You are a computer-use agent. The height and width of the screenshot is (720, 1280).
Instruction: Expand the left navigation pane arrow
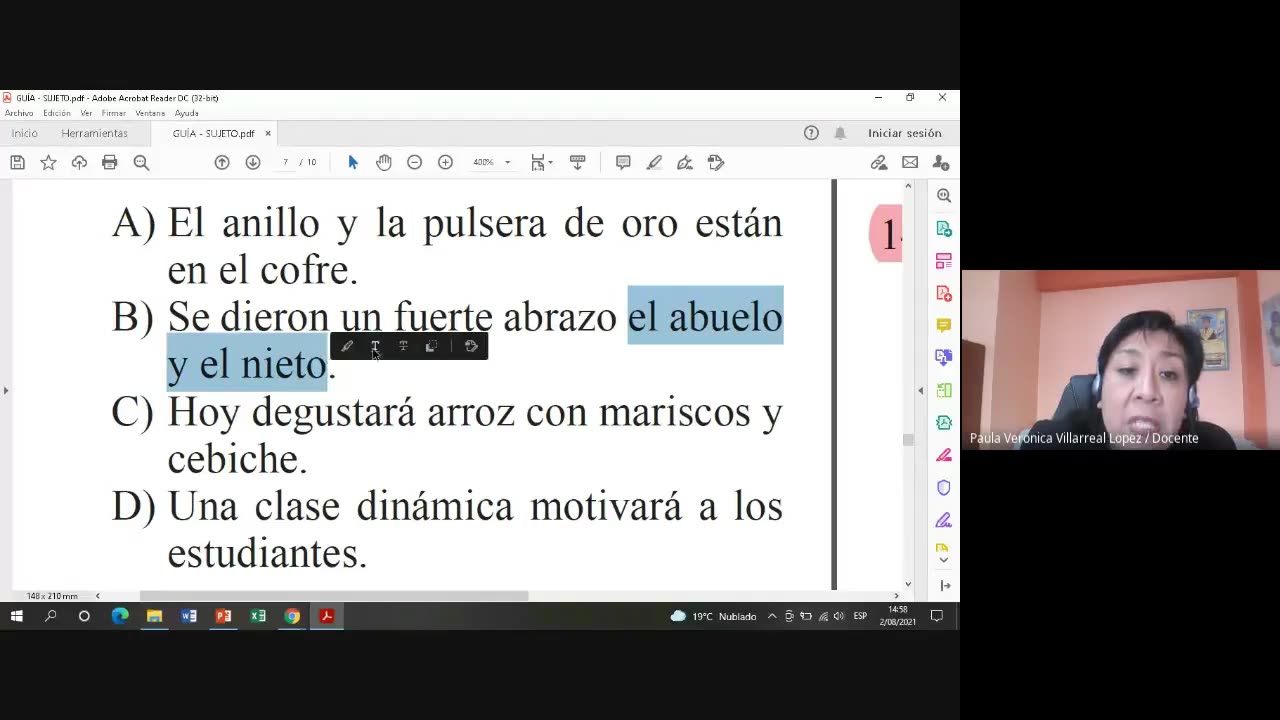[x=5, y=390]
